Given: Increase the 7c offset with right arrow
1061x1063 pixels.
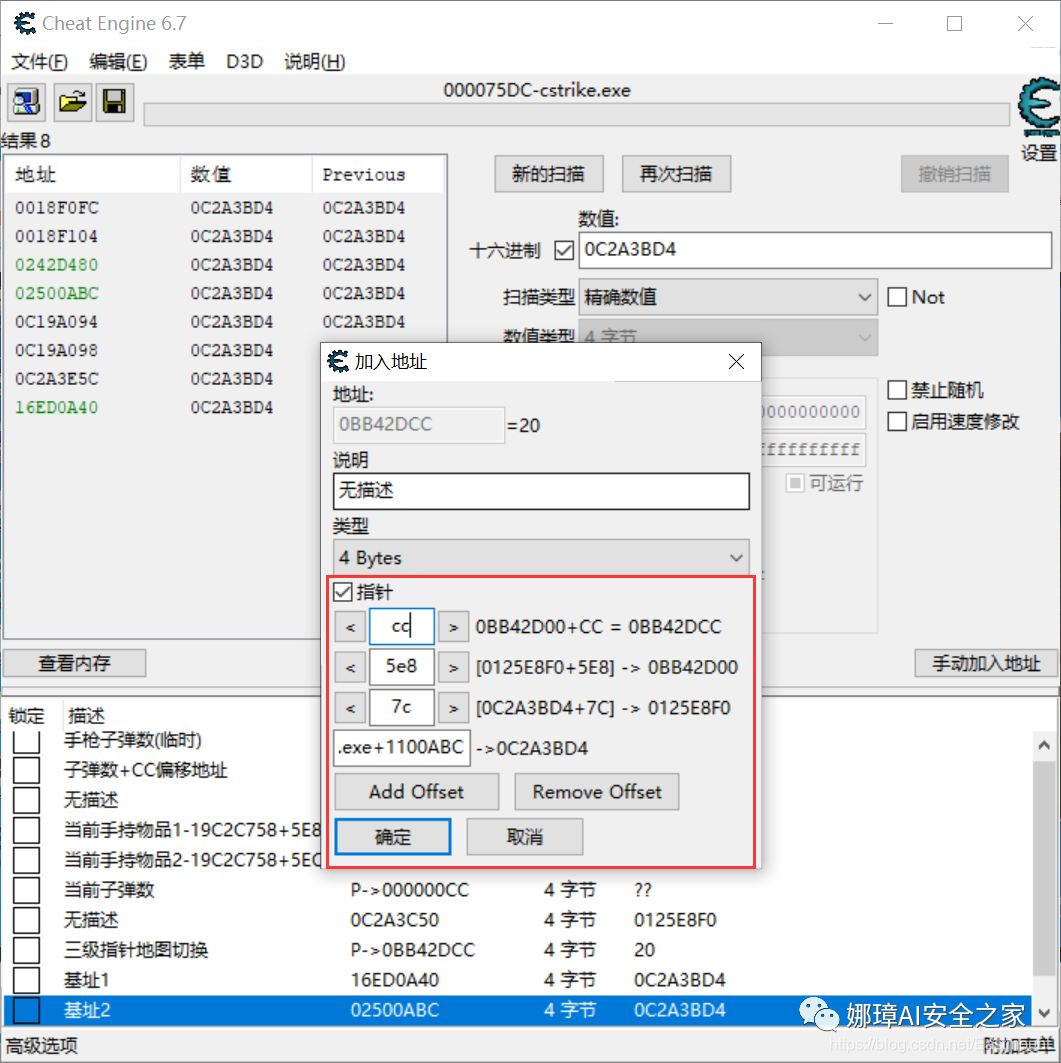Looking at the screenshot, I should click(454, 708).
